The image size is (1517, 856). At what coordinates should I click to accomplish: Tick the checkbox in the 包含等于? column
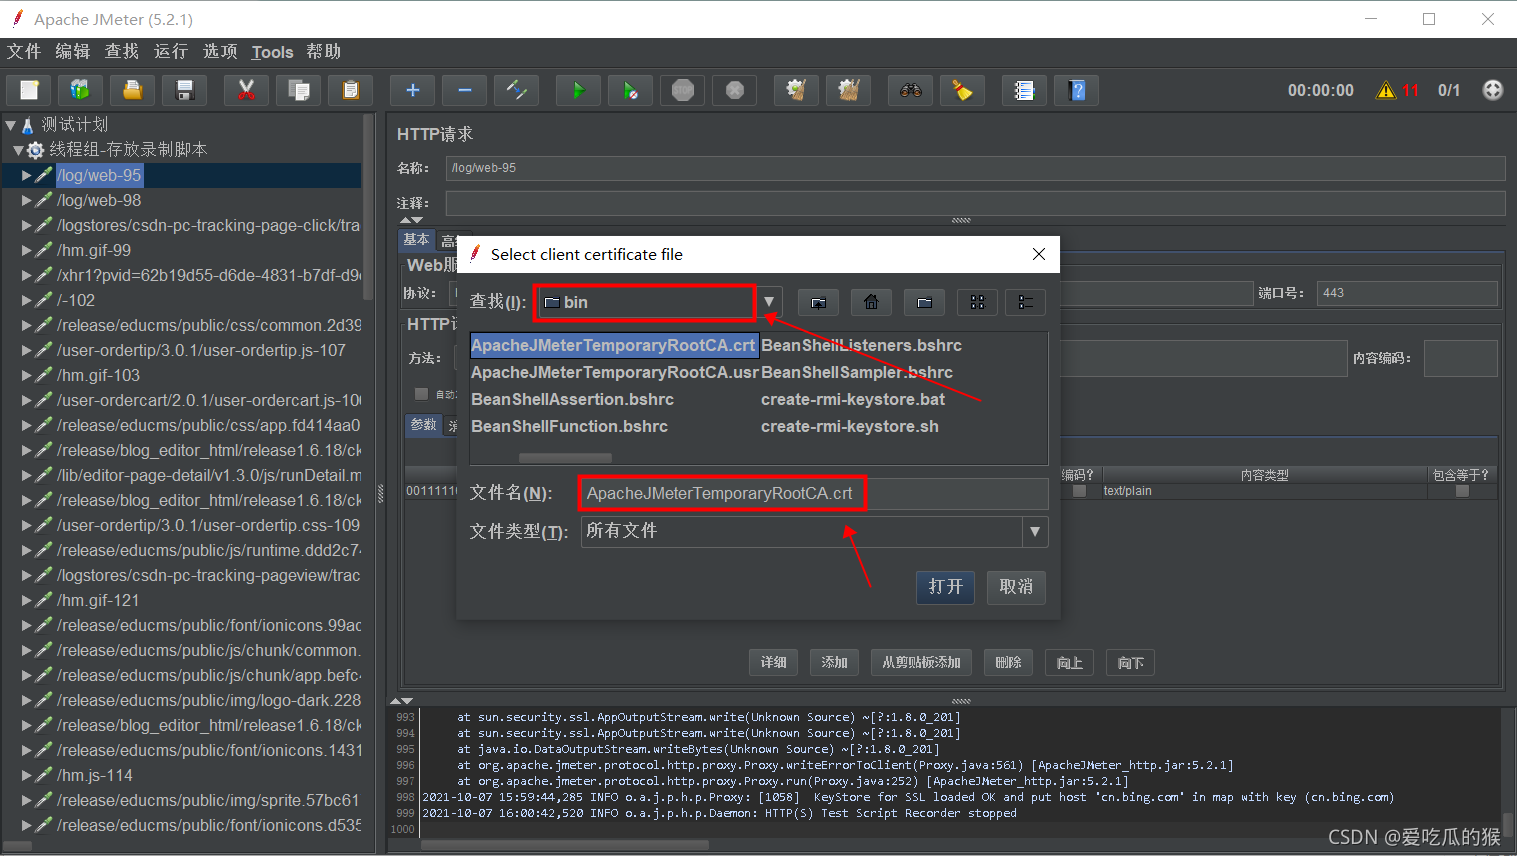[x=1462, y=491]
